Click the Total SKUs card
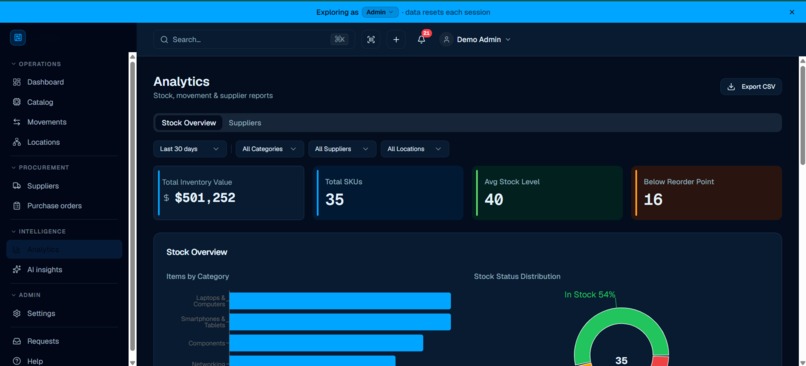This screenshot has height=366, width=806. 388,193
